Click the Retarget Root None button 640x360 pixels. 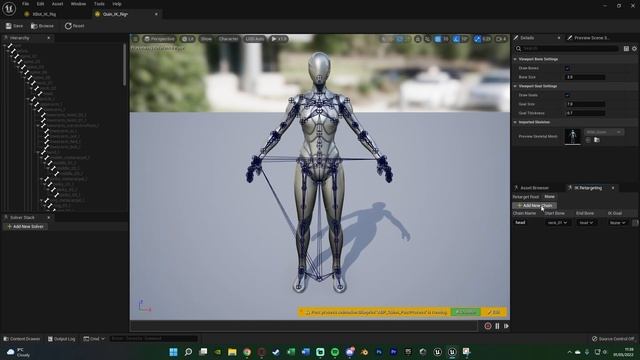coord(549,197)
